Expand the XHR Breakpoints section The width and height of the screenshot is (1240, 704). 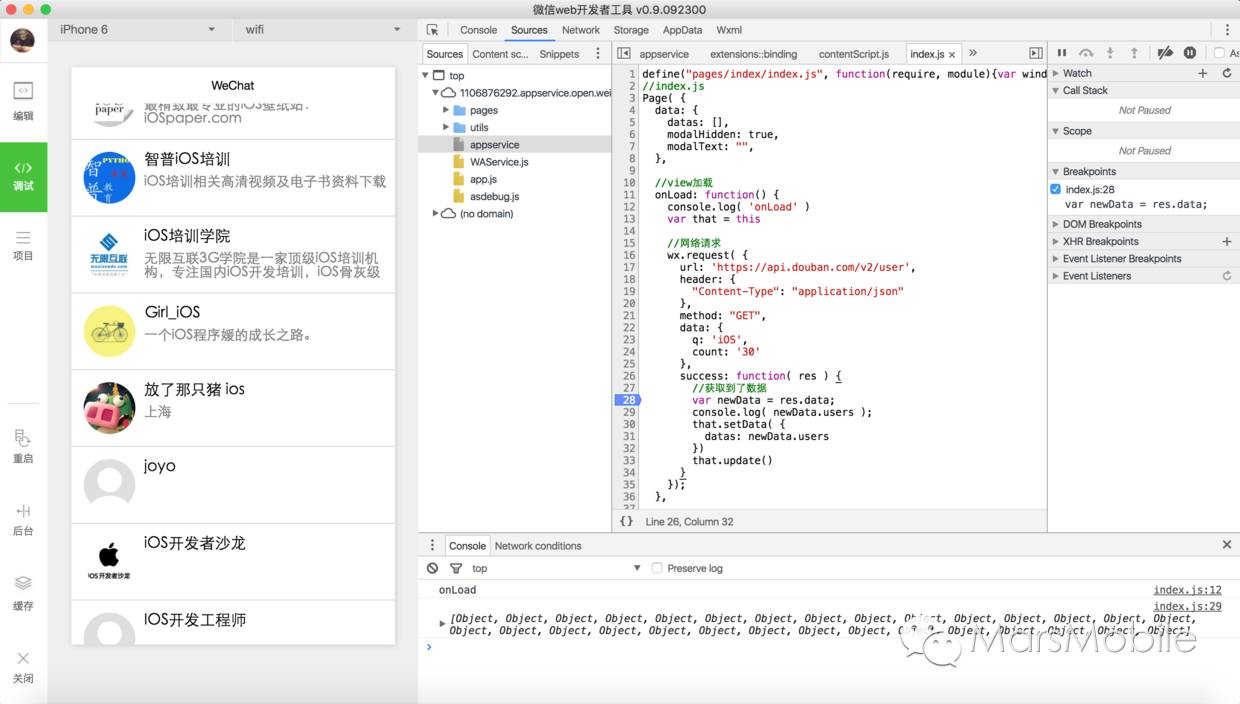(x=1100, y=241)
